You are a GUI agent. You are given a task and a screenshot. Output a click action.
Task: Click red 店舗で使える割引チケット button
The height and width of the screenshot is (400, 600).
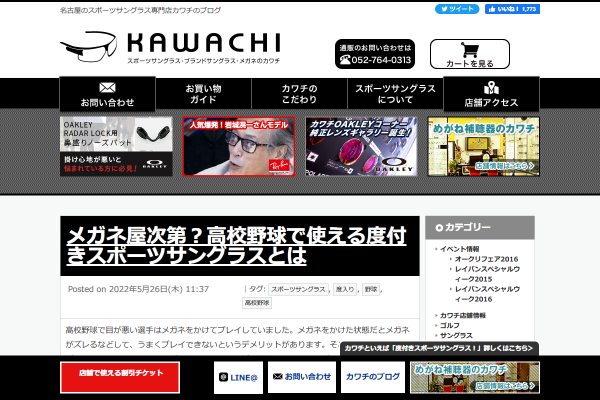point(120,377)
